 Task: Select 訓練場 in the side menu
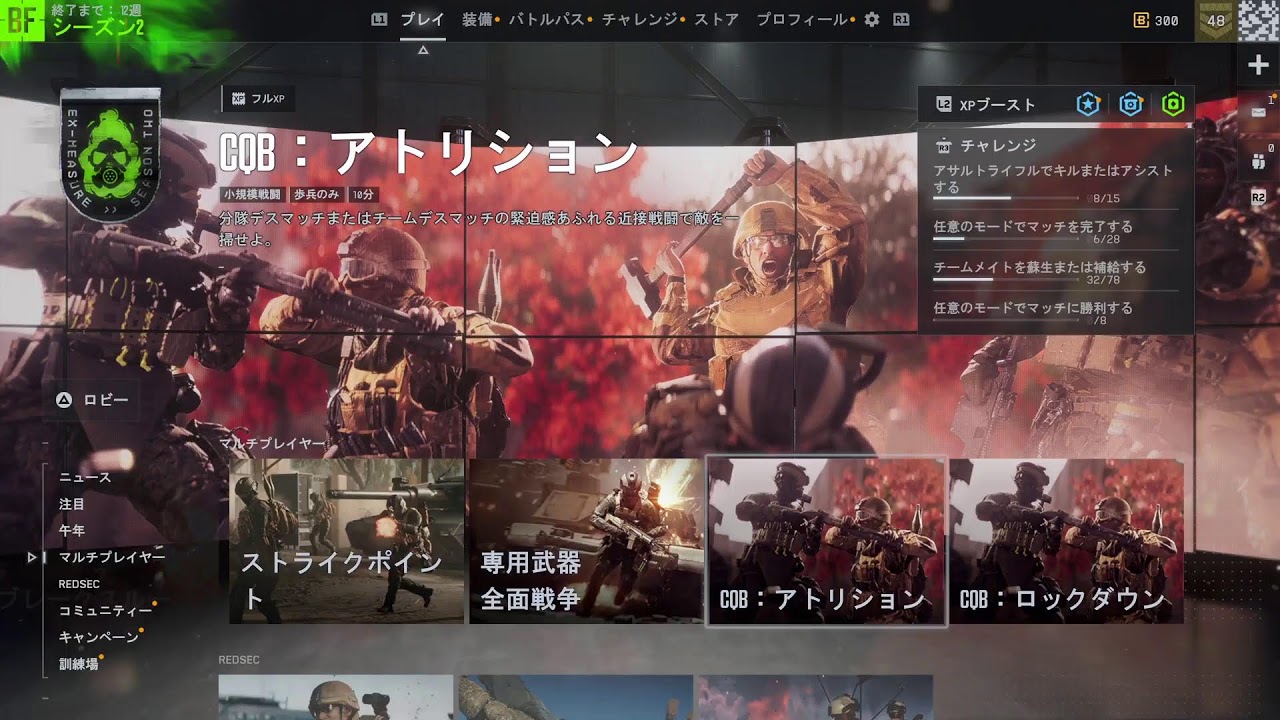pos(78,663)
